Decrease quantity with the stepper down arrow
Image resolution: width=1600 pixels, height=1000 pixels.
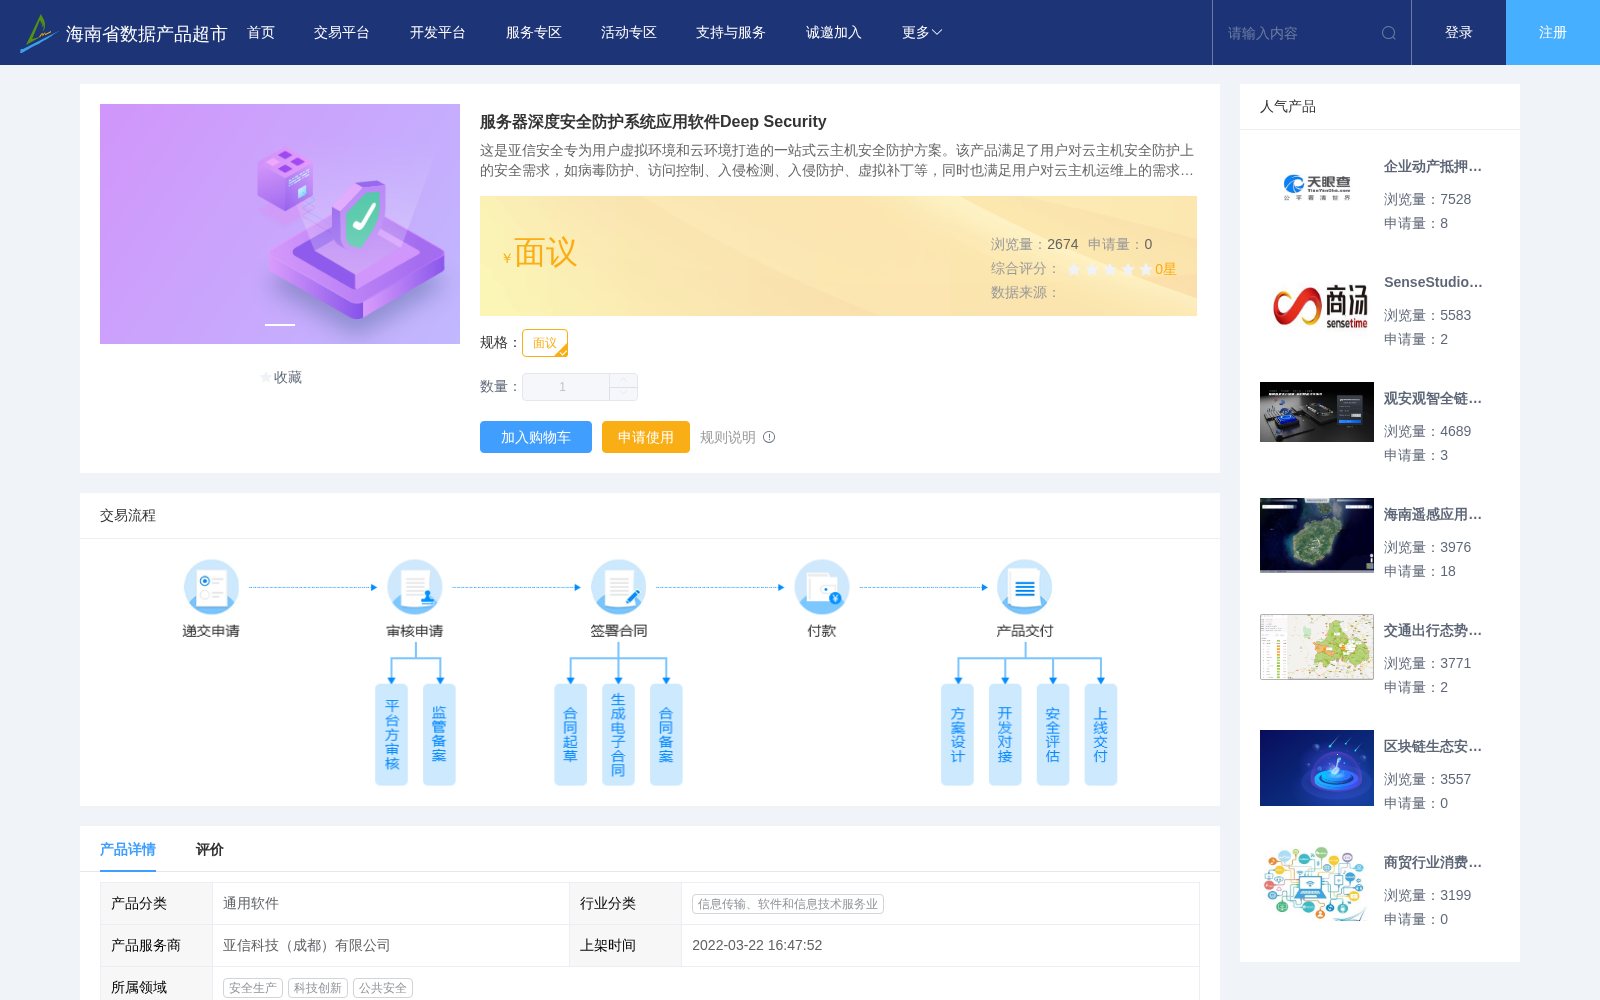(x=622, y=392)
